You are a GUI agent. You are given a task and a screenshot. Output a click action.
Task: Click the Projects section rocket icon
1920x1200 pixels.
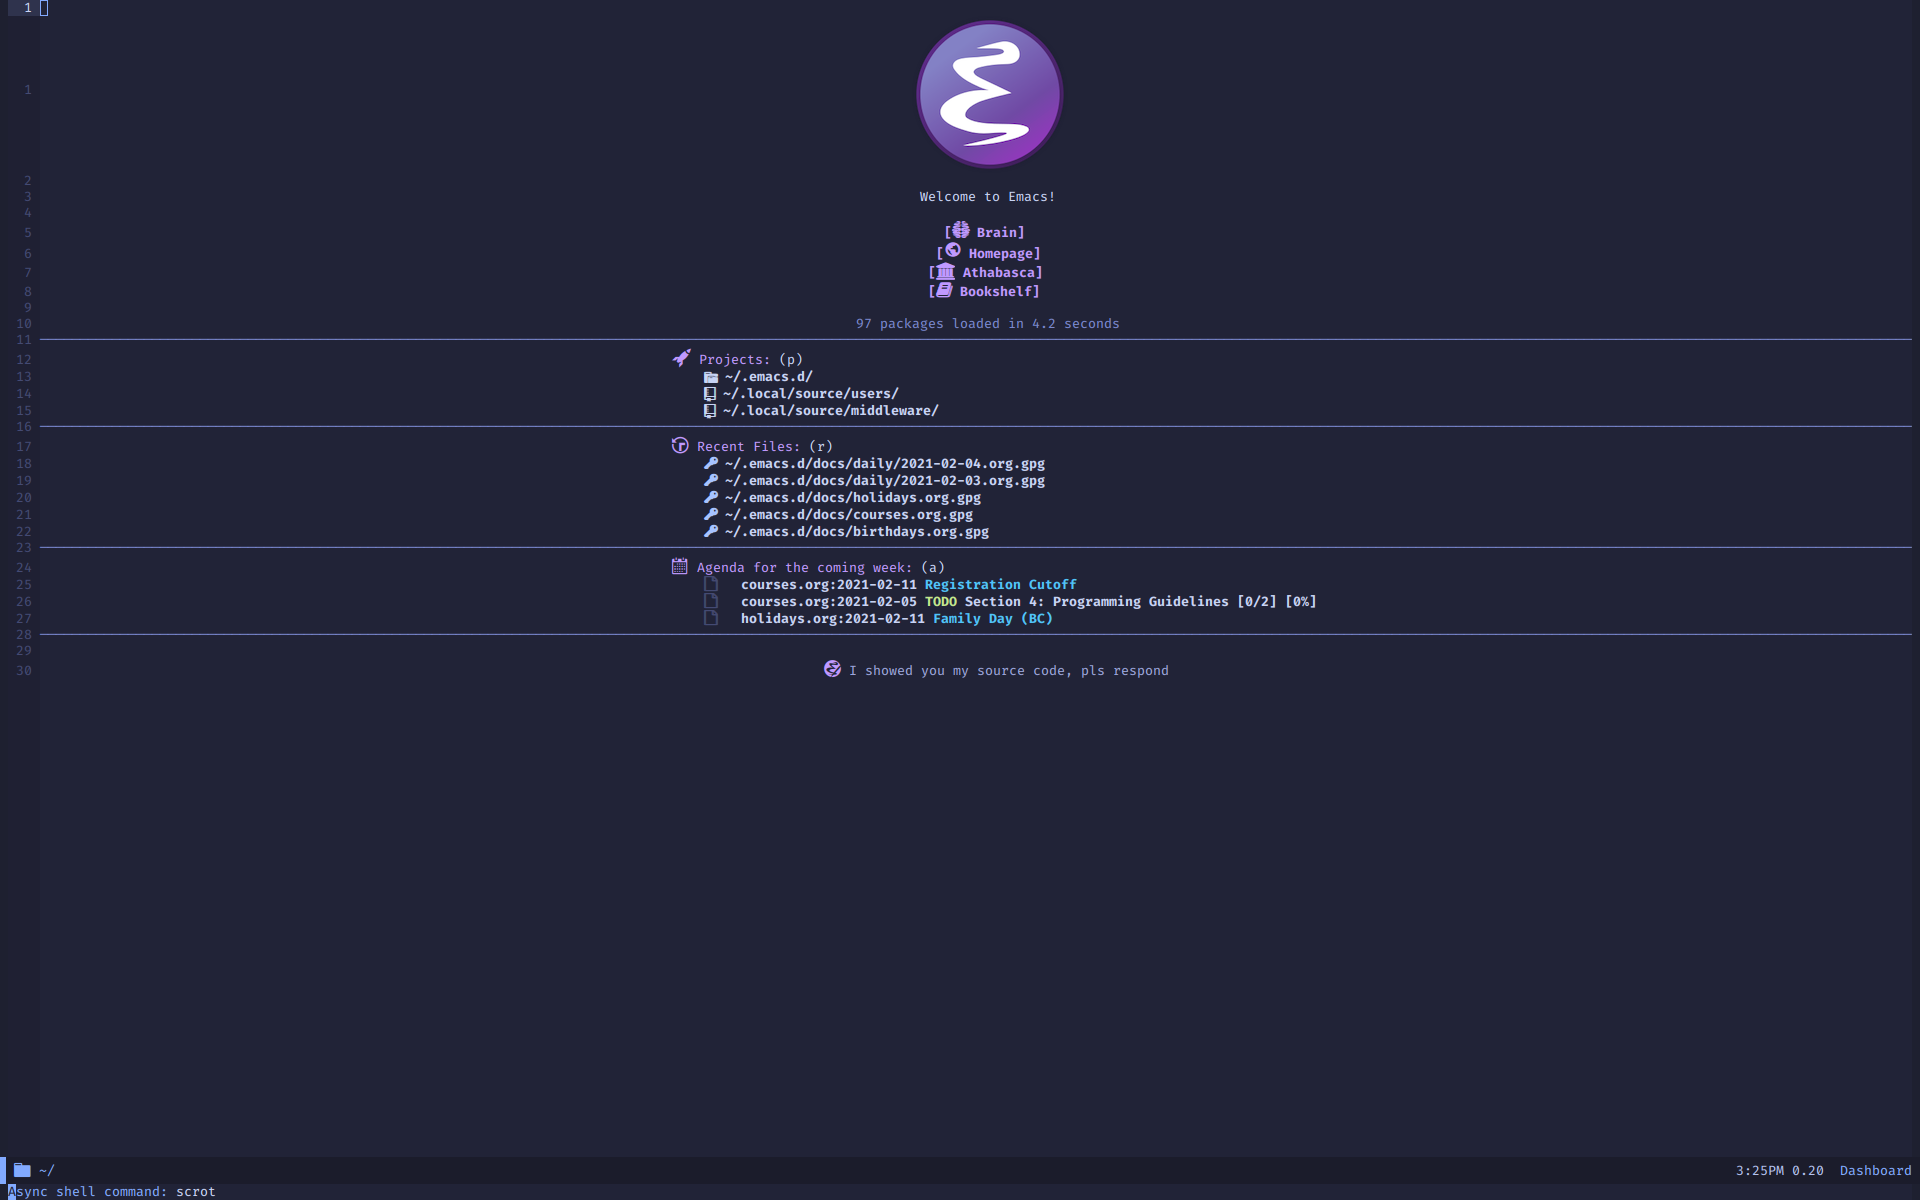(x=680, y=357)
